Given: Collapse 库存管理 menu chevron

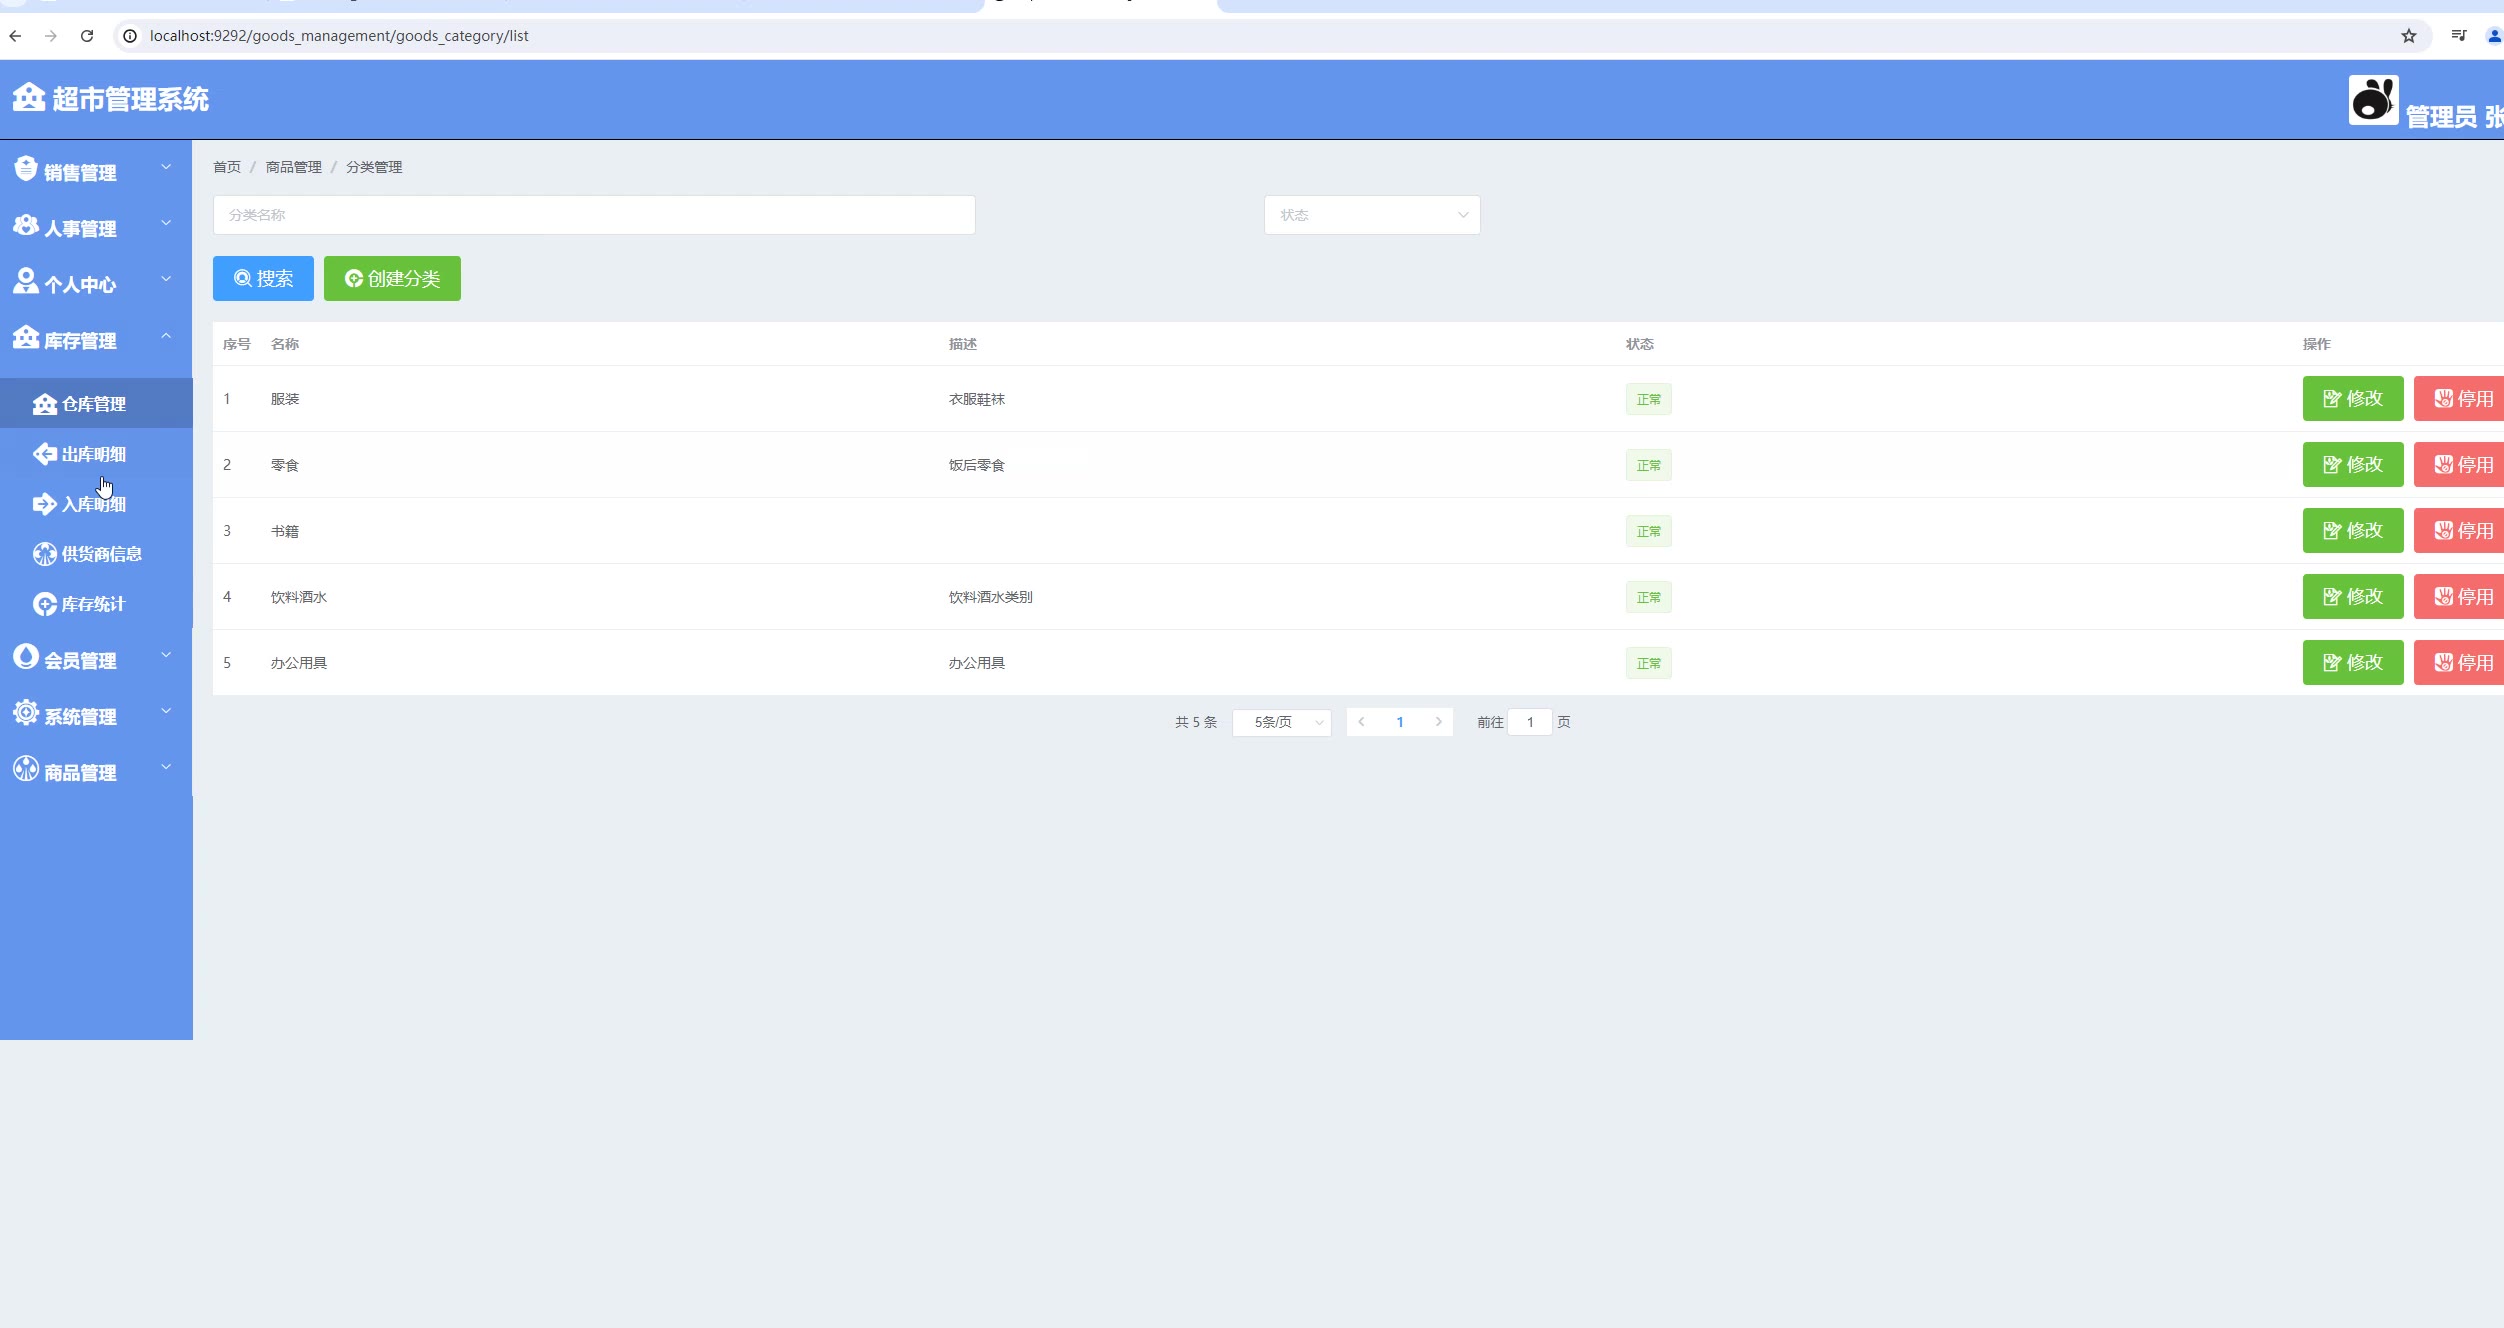Looking at the screenshot, I should point(166,336).
